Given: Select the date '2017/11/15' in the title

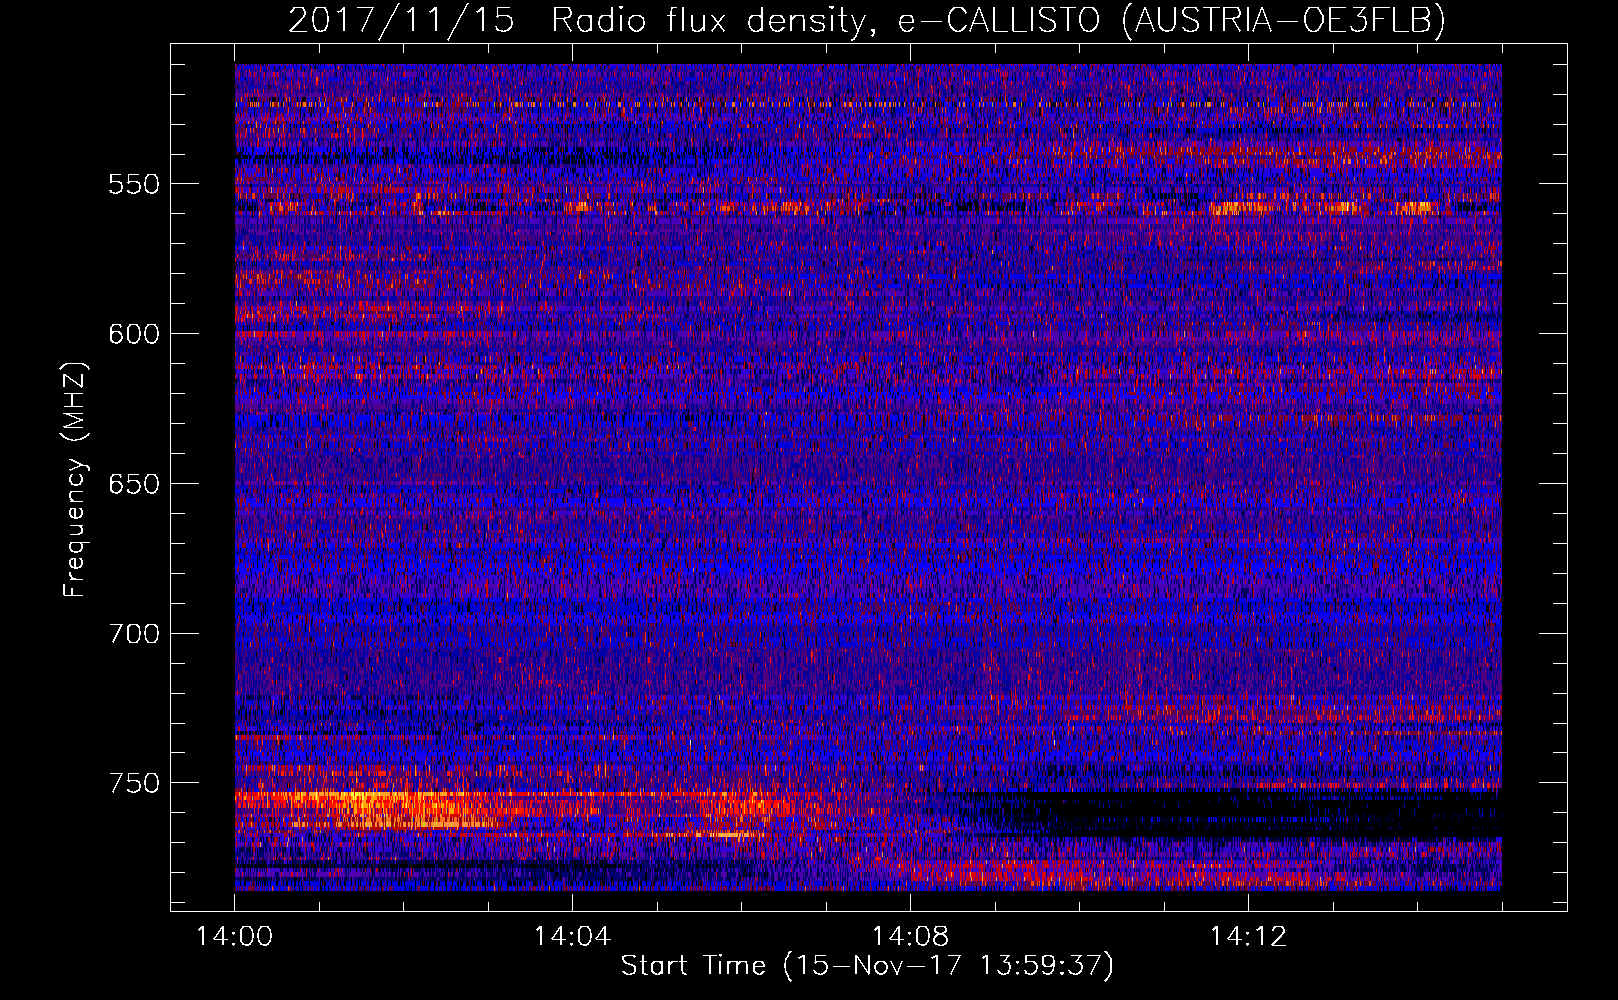Looking at the screenshot, I should click(x=401, y=20).
